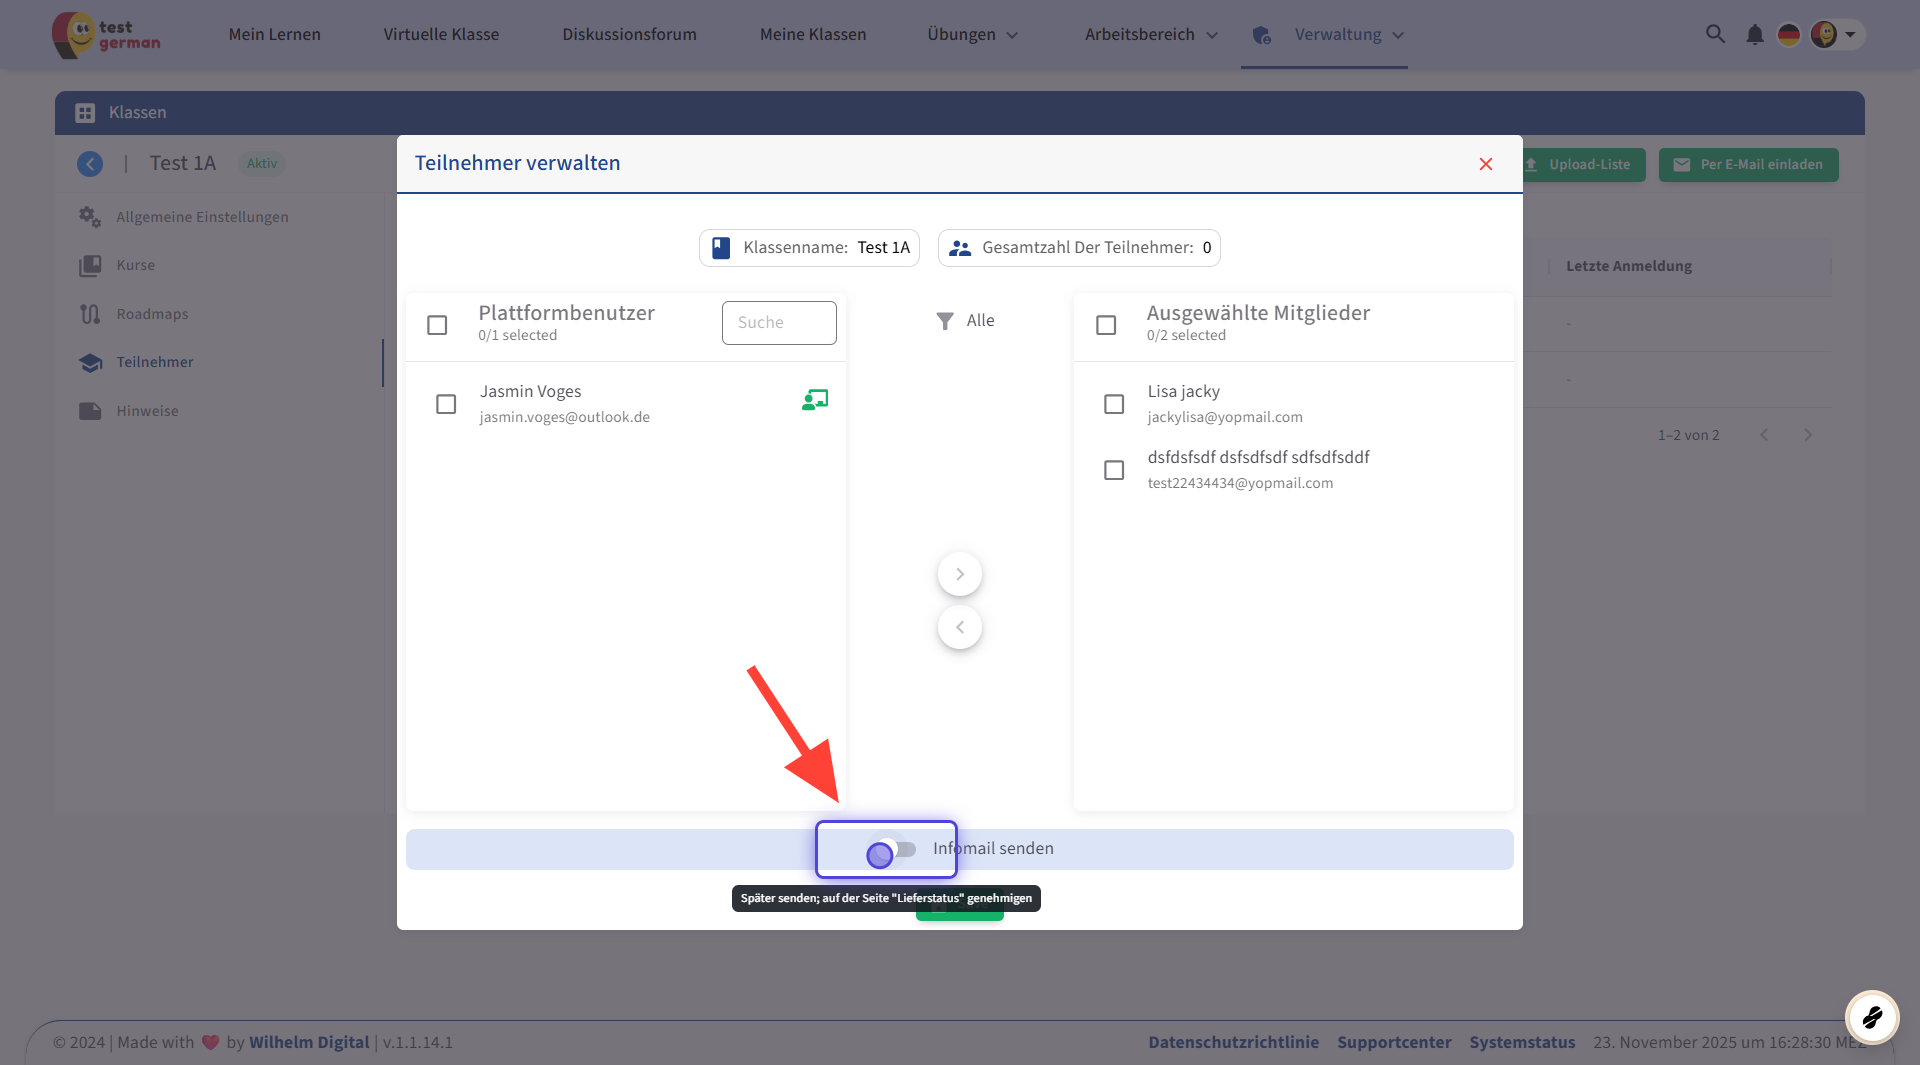Open the Diskussionsforum menu item

click(x=629, y=35)
